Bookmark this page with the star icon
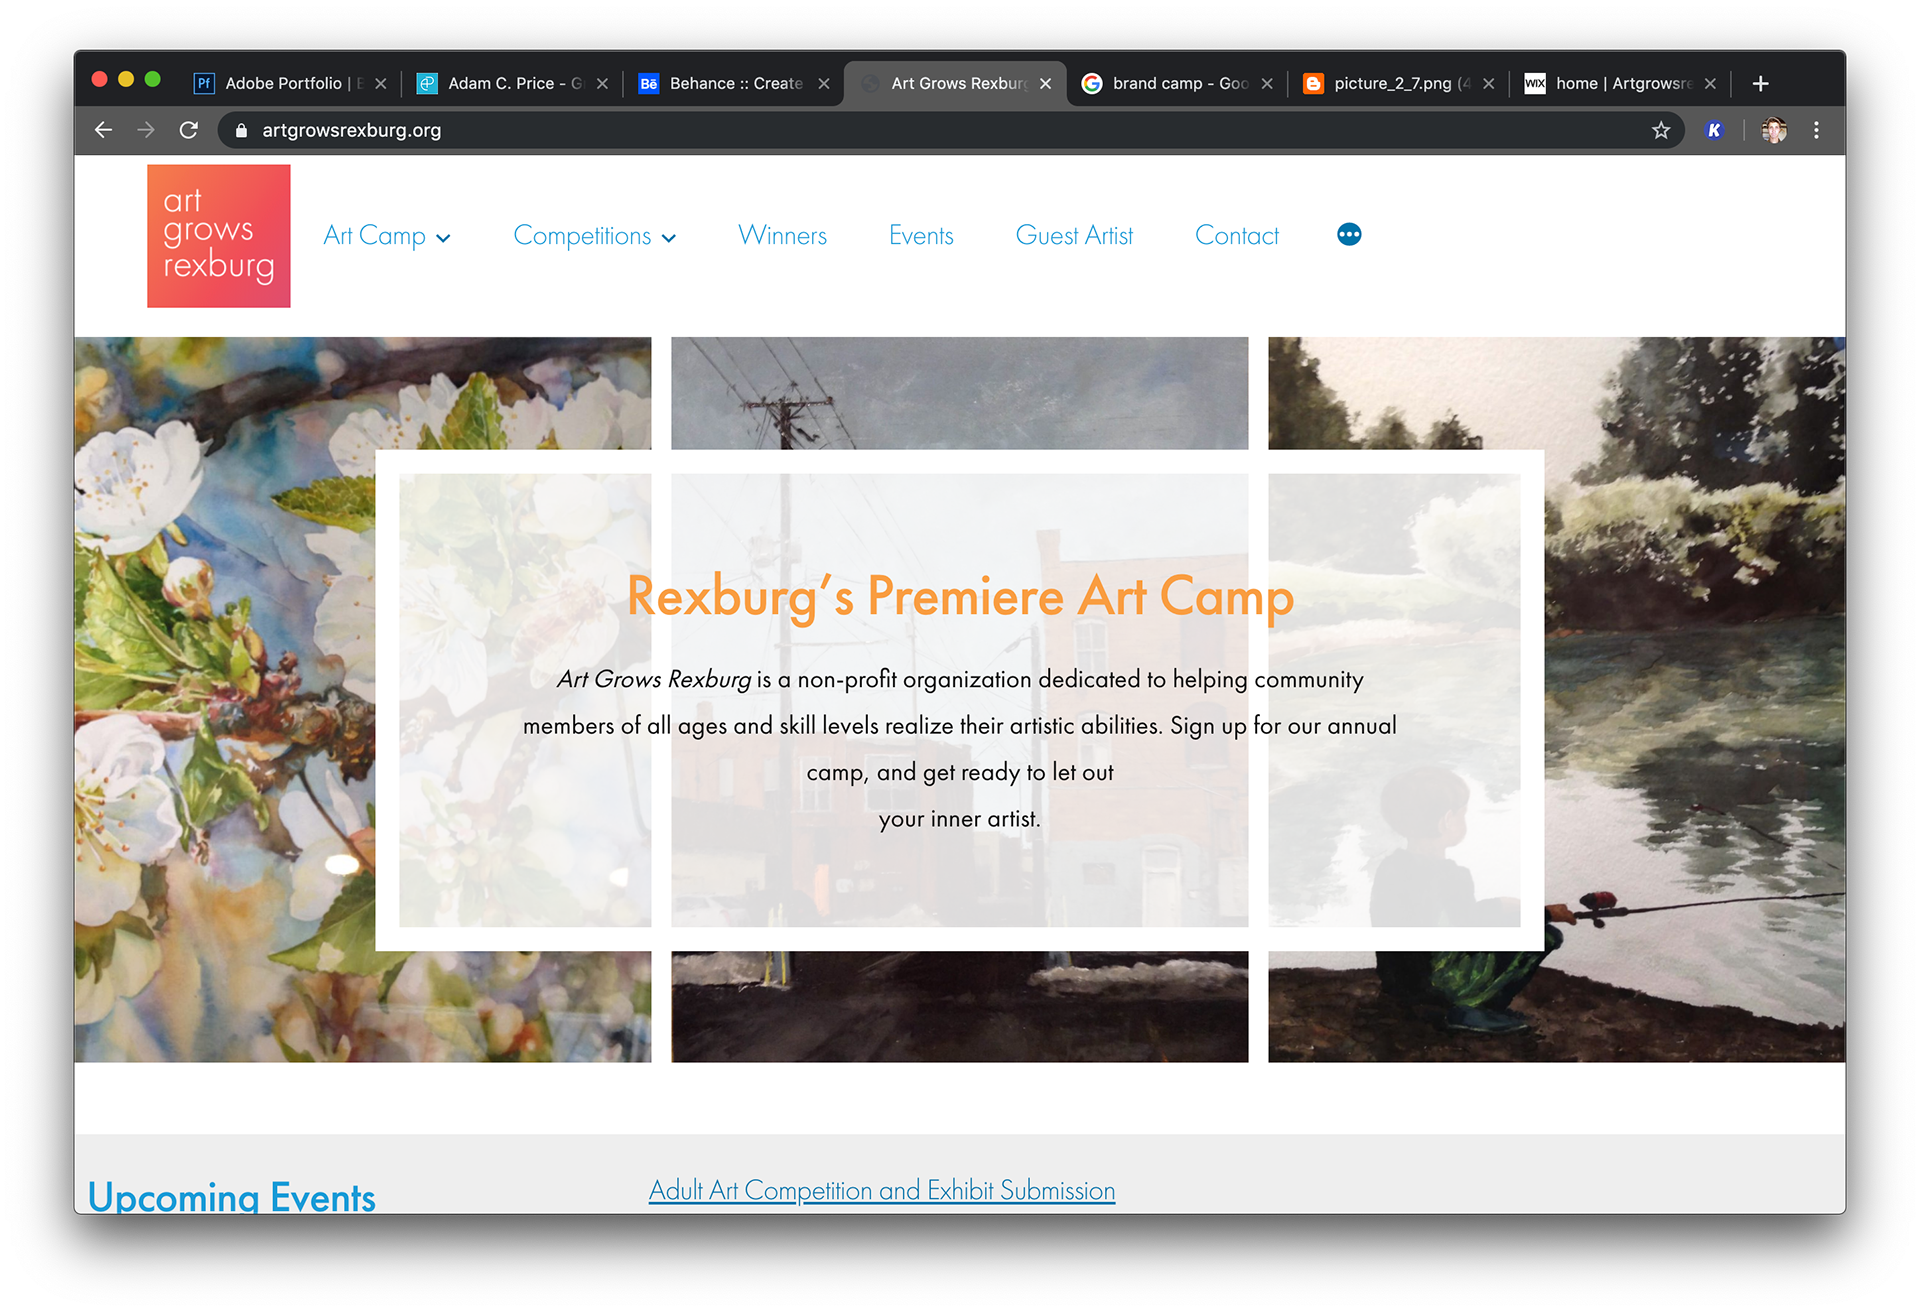Image resolution: width=1920 pixels, height=1312 pixels. [1661, 130]
